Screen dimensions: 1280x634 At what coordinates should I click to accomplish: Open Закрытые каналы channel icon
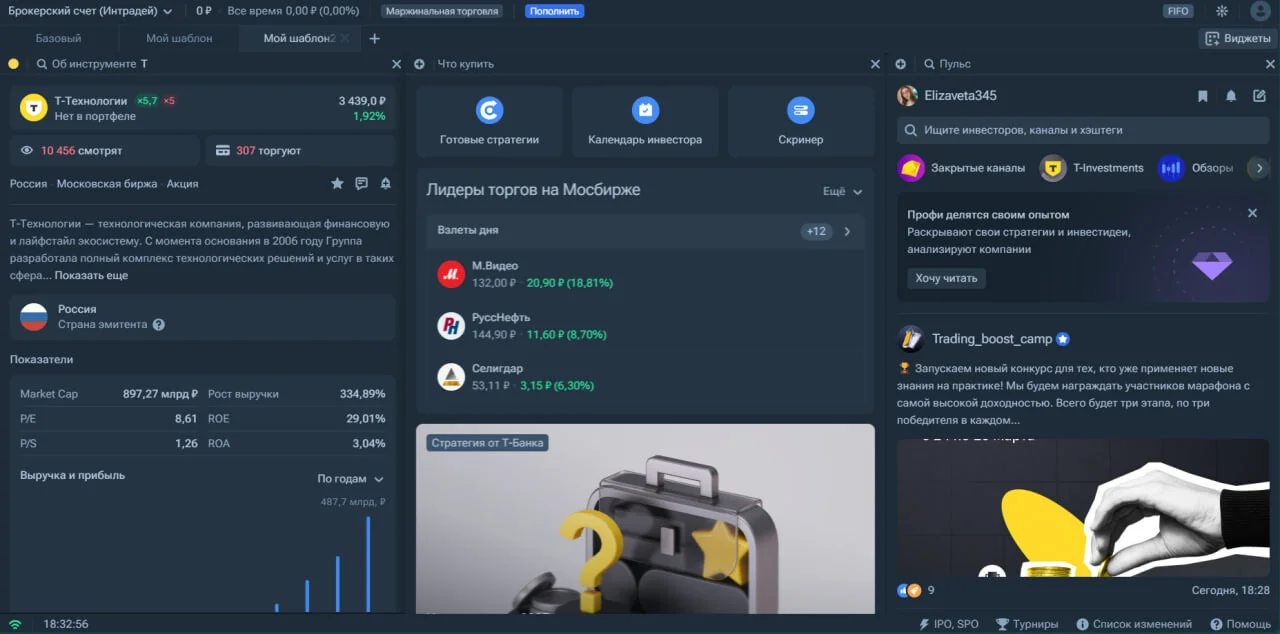[911, 168]
